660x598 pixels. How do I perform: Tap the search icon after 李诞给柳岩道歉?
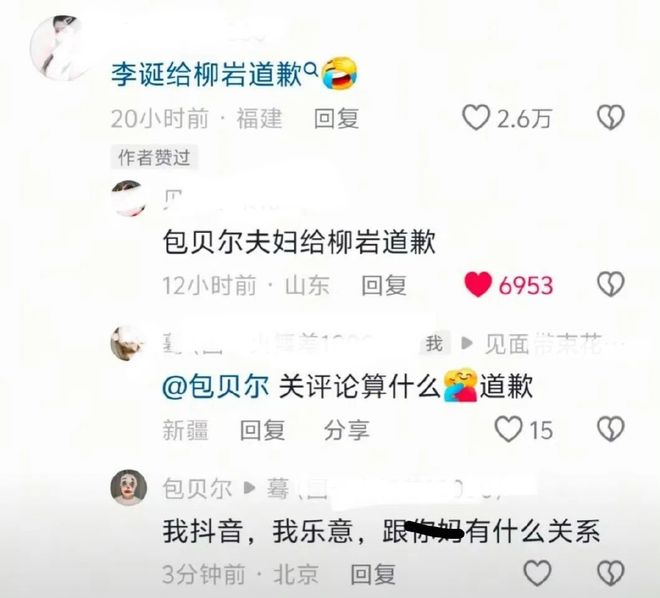pos(310,68)
